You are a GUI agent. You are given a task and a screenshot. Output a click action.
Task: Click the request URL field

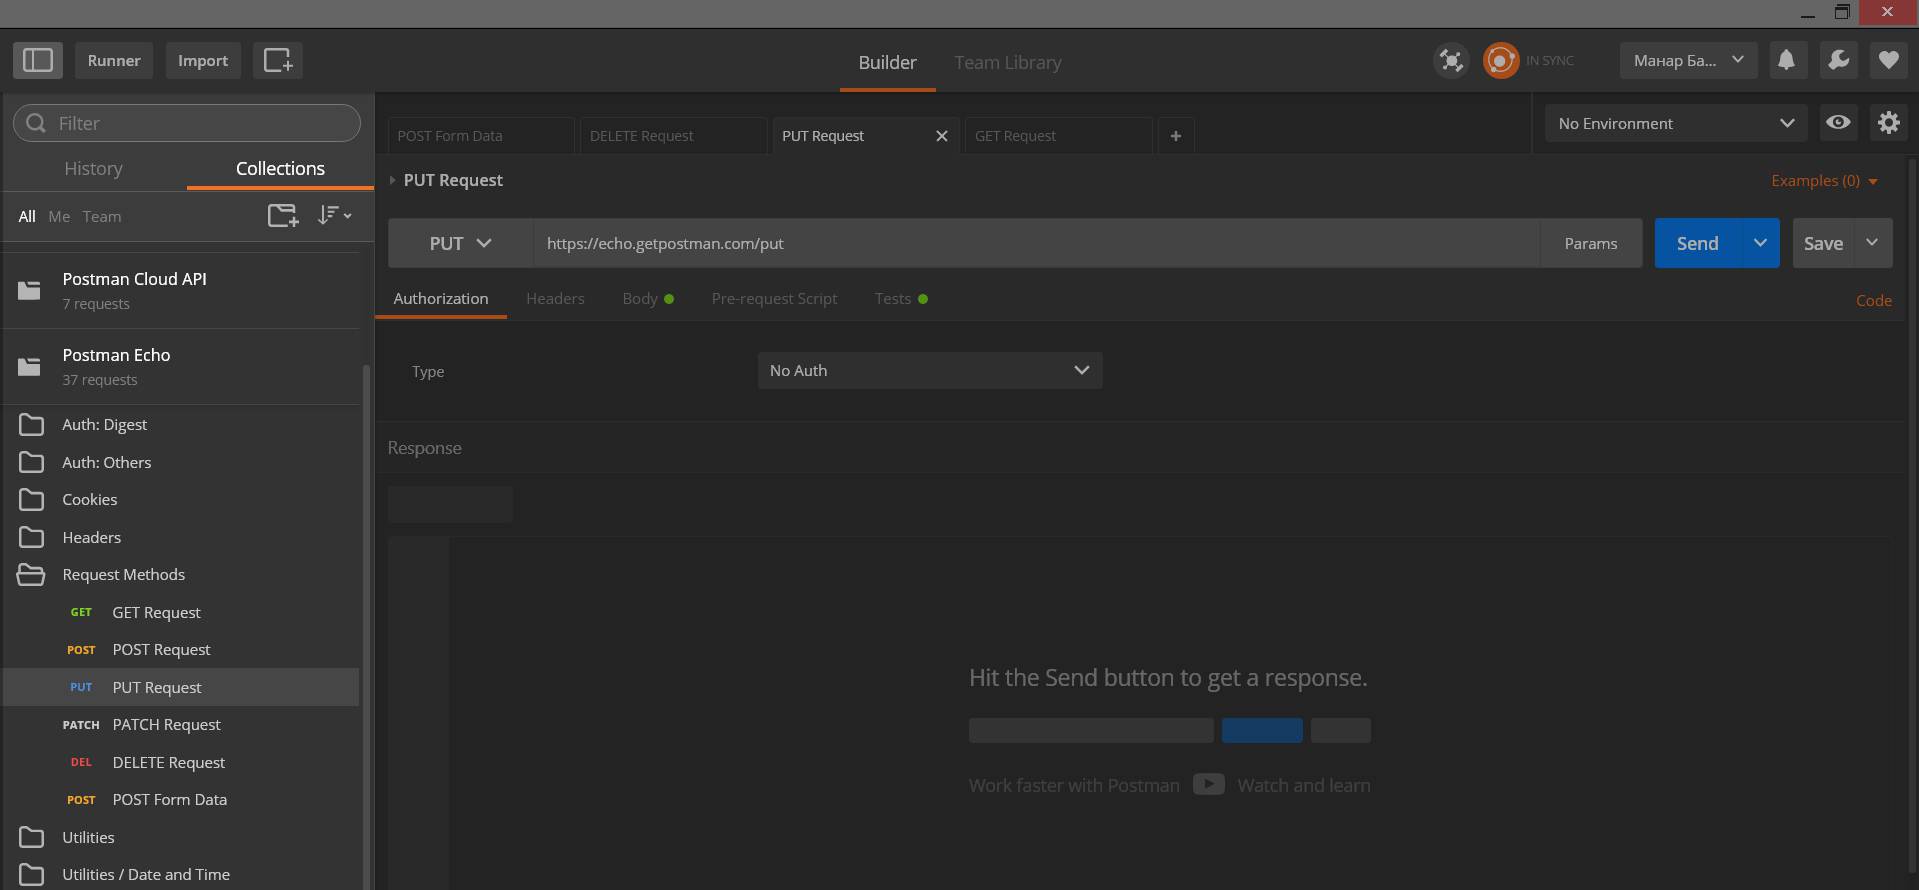pos(1035,243)
